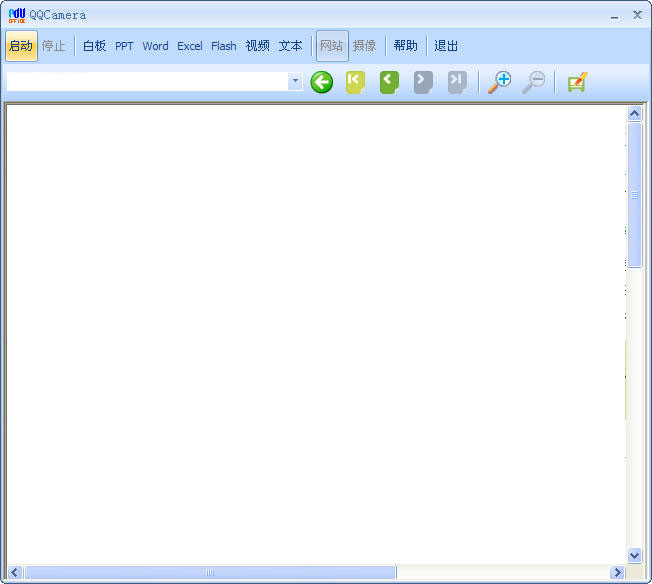The image size is (652, 584).
Task: Toggle the 网站 website mode button
Action: (x=332, y=46)
